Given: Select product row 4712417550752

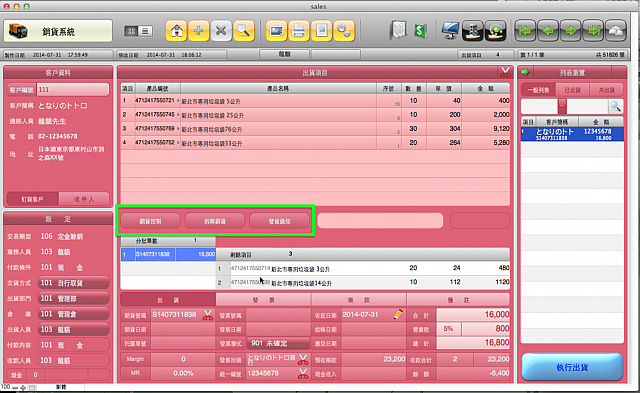Looking at the screenshot, I should click(x=315, y=142).
